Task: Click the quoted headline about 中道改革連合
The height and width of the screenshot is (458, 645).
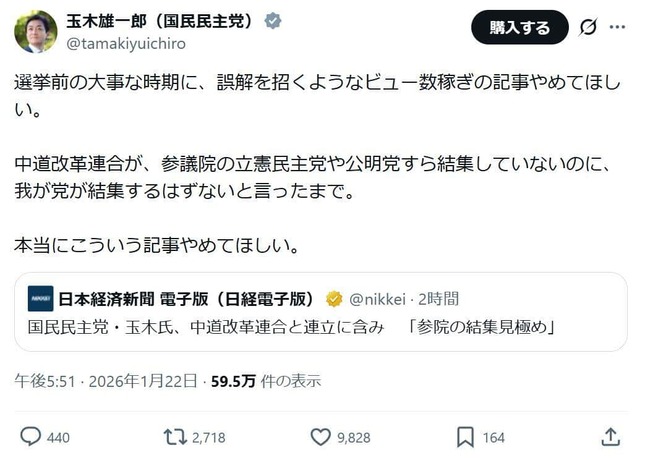Action: click(290, 327)
